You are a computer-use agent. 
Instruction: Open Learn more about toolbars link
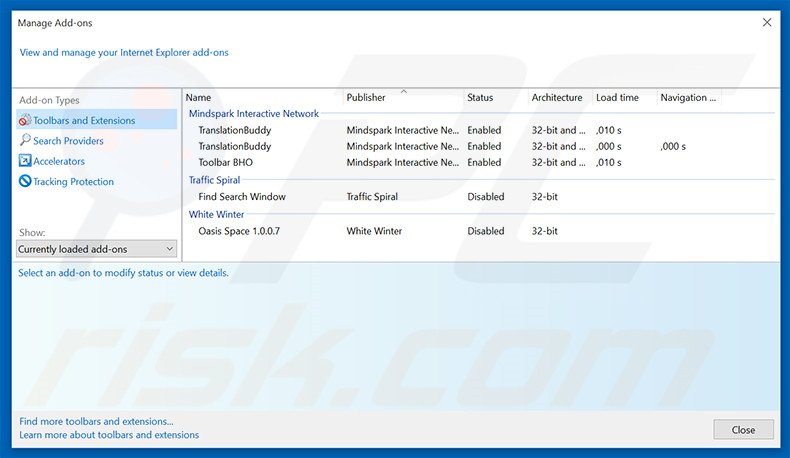pyautogui.click(x=109, y=435)
